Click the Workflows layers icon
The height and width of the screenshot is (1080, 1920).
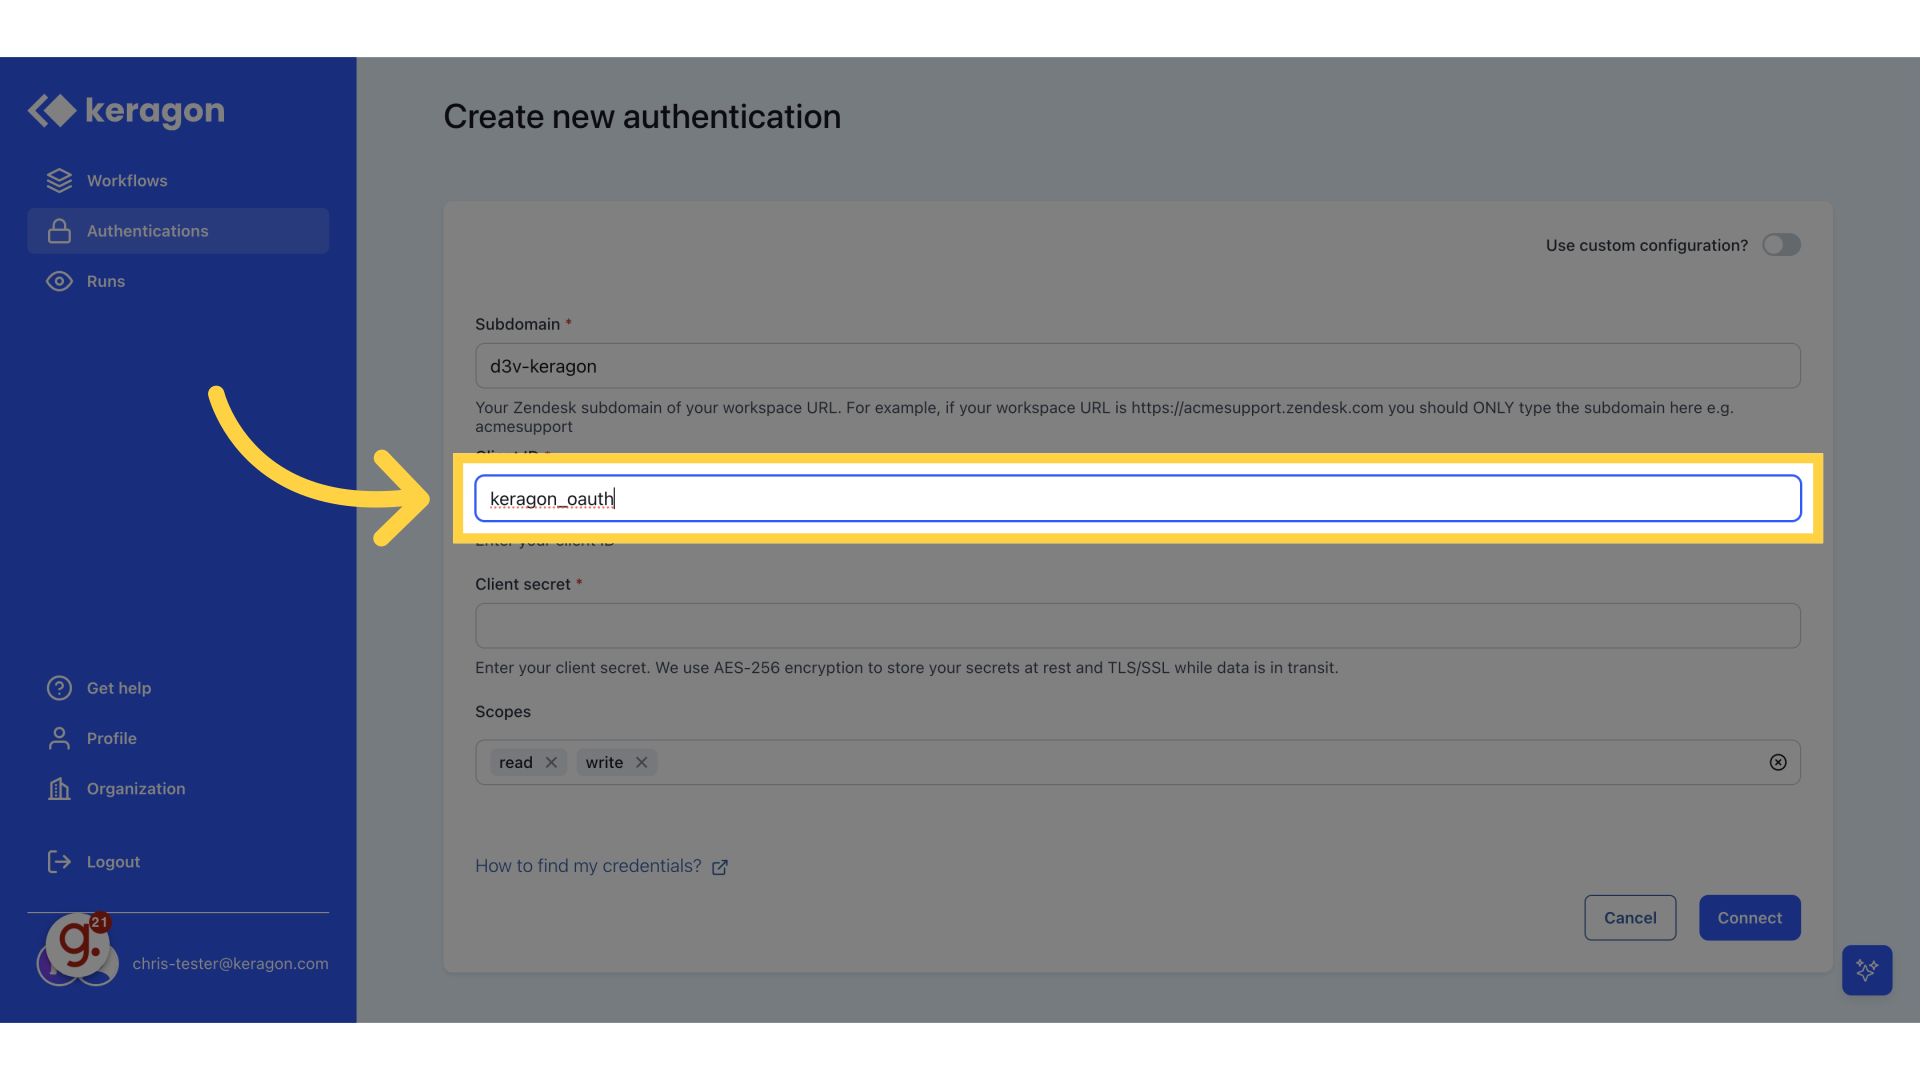[x=59, y=180]
